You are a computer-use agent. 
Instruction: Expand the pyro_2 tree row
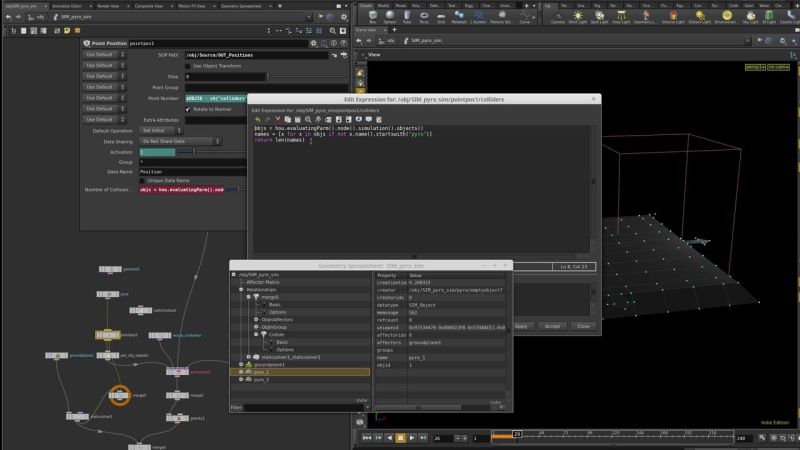[241, 380]
